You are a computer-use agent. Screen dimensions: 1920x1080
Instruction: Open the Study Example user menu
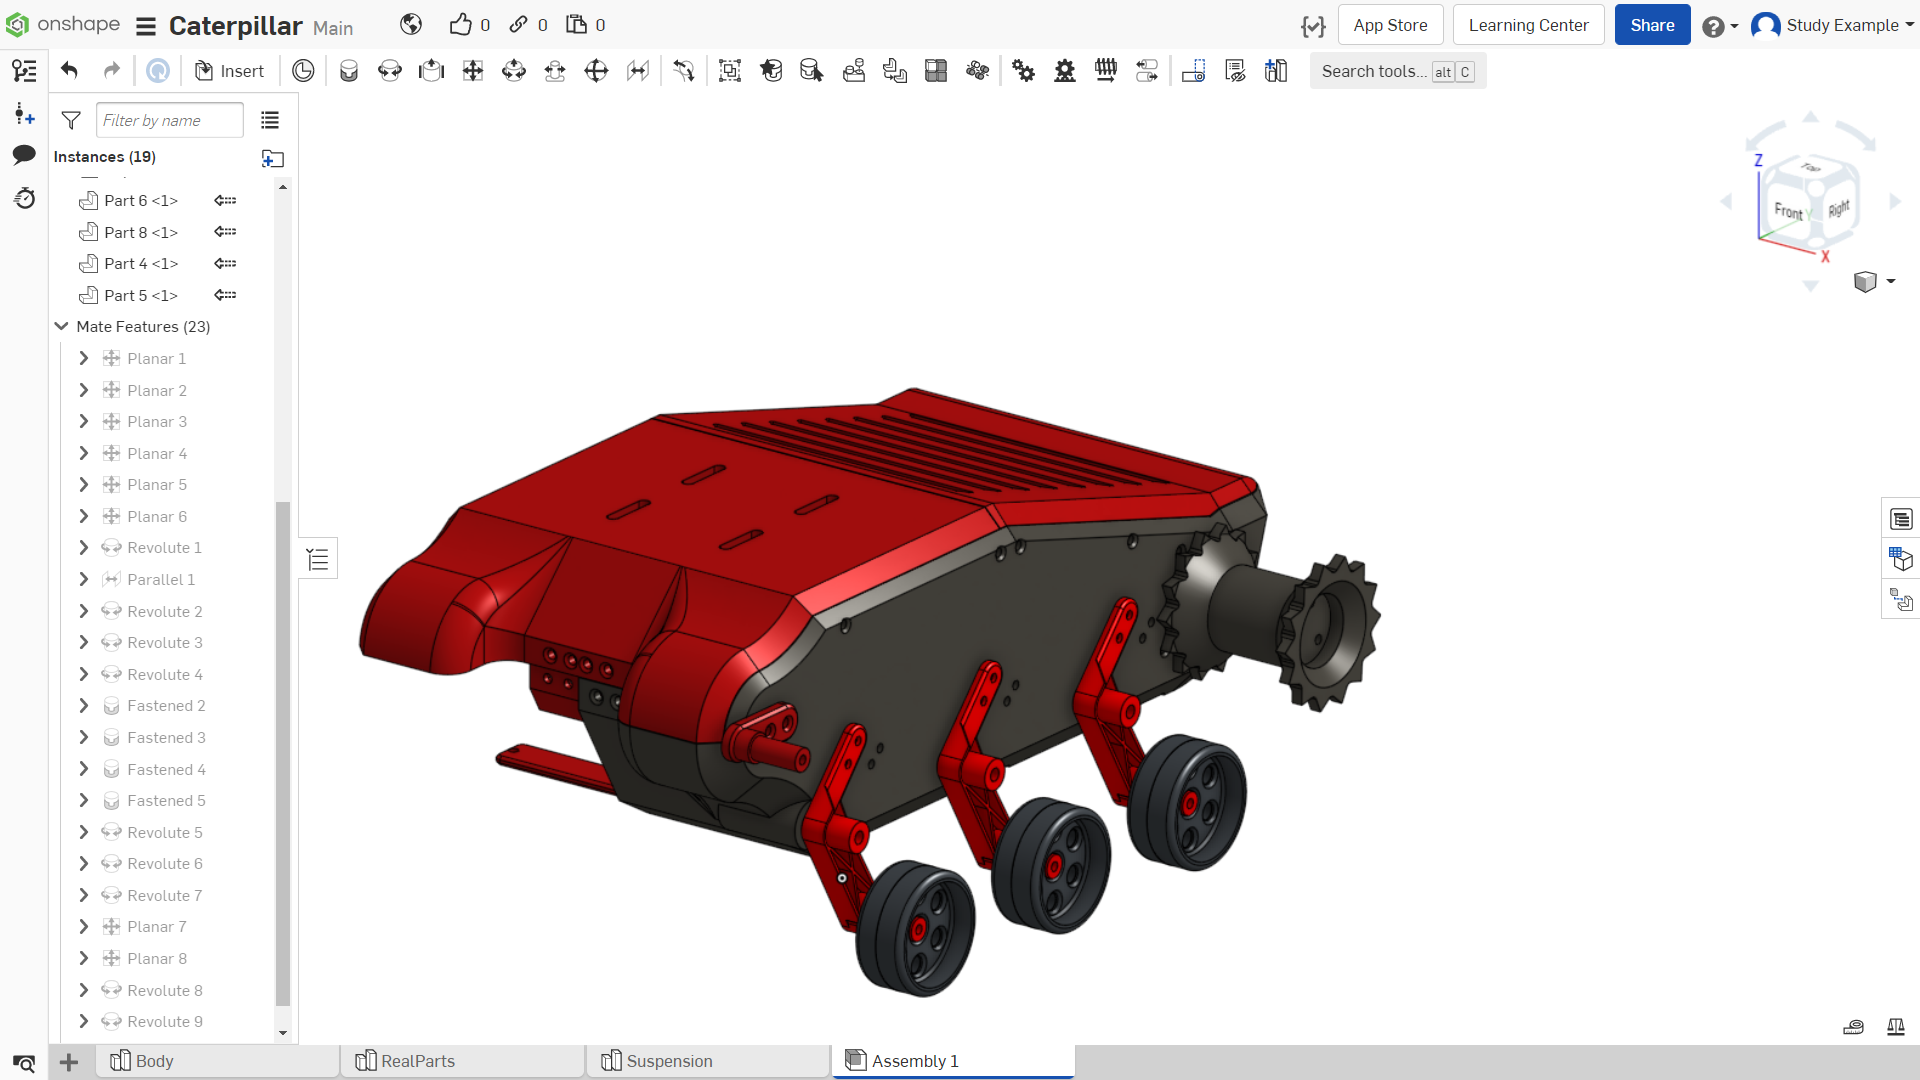tap(1833, 25)
